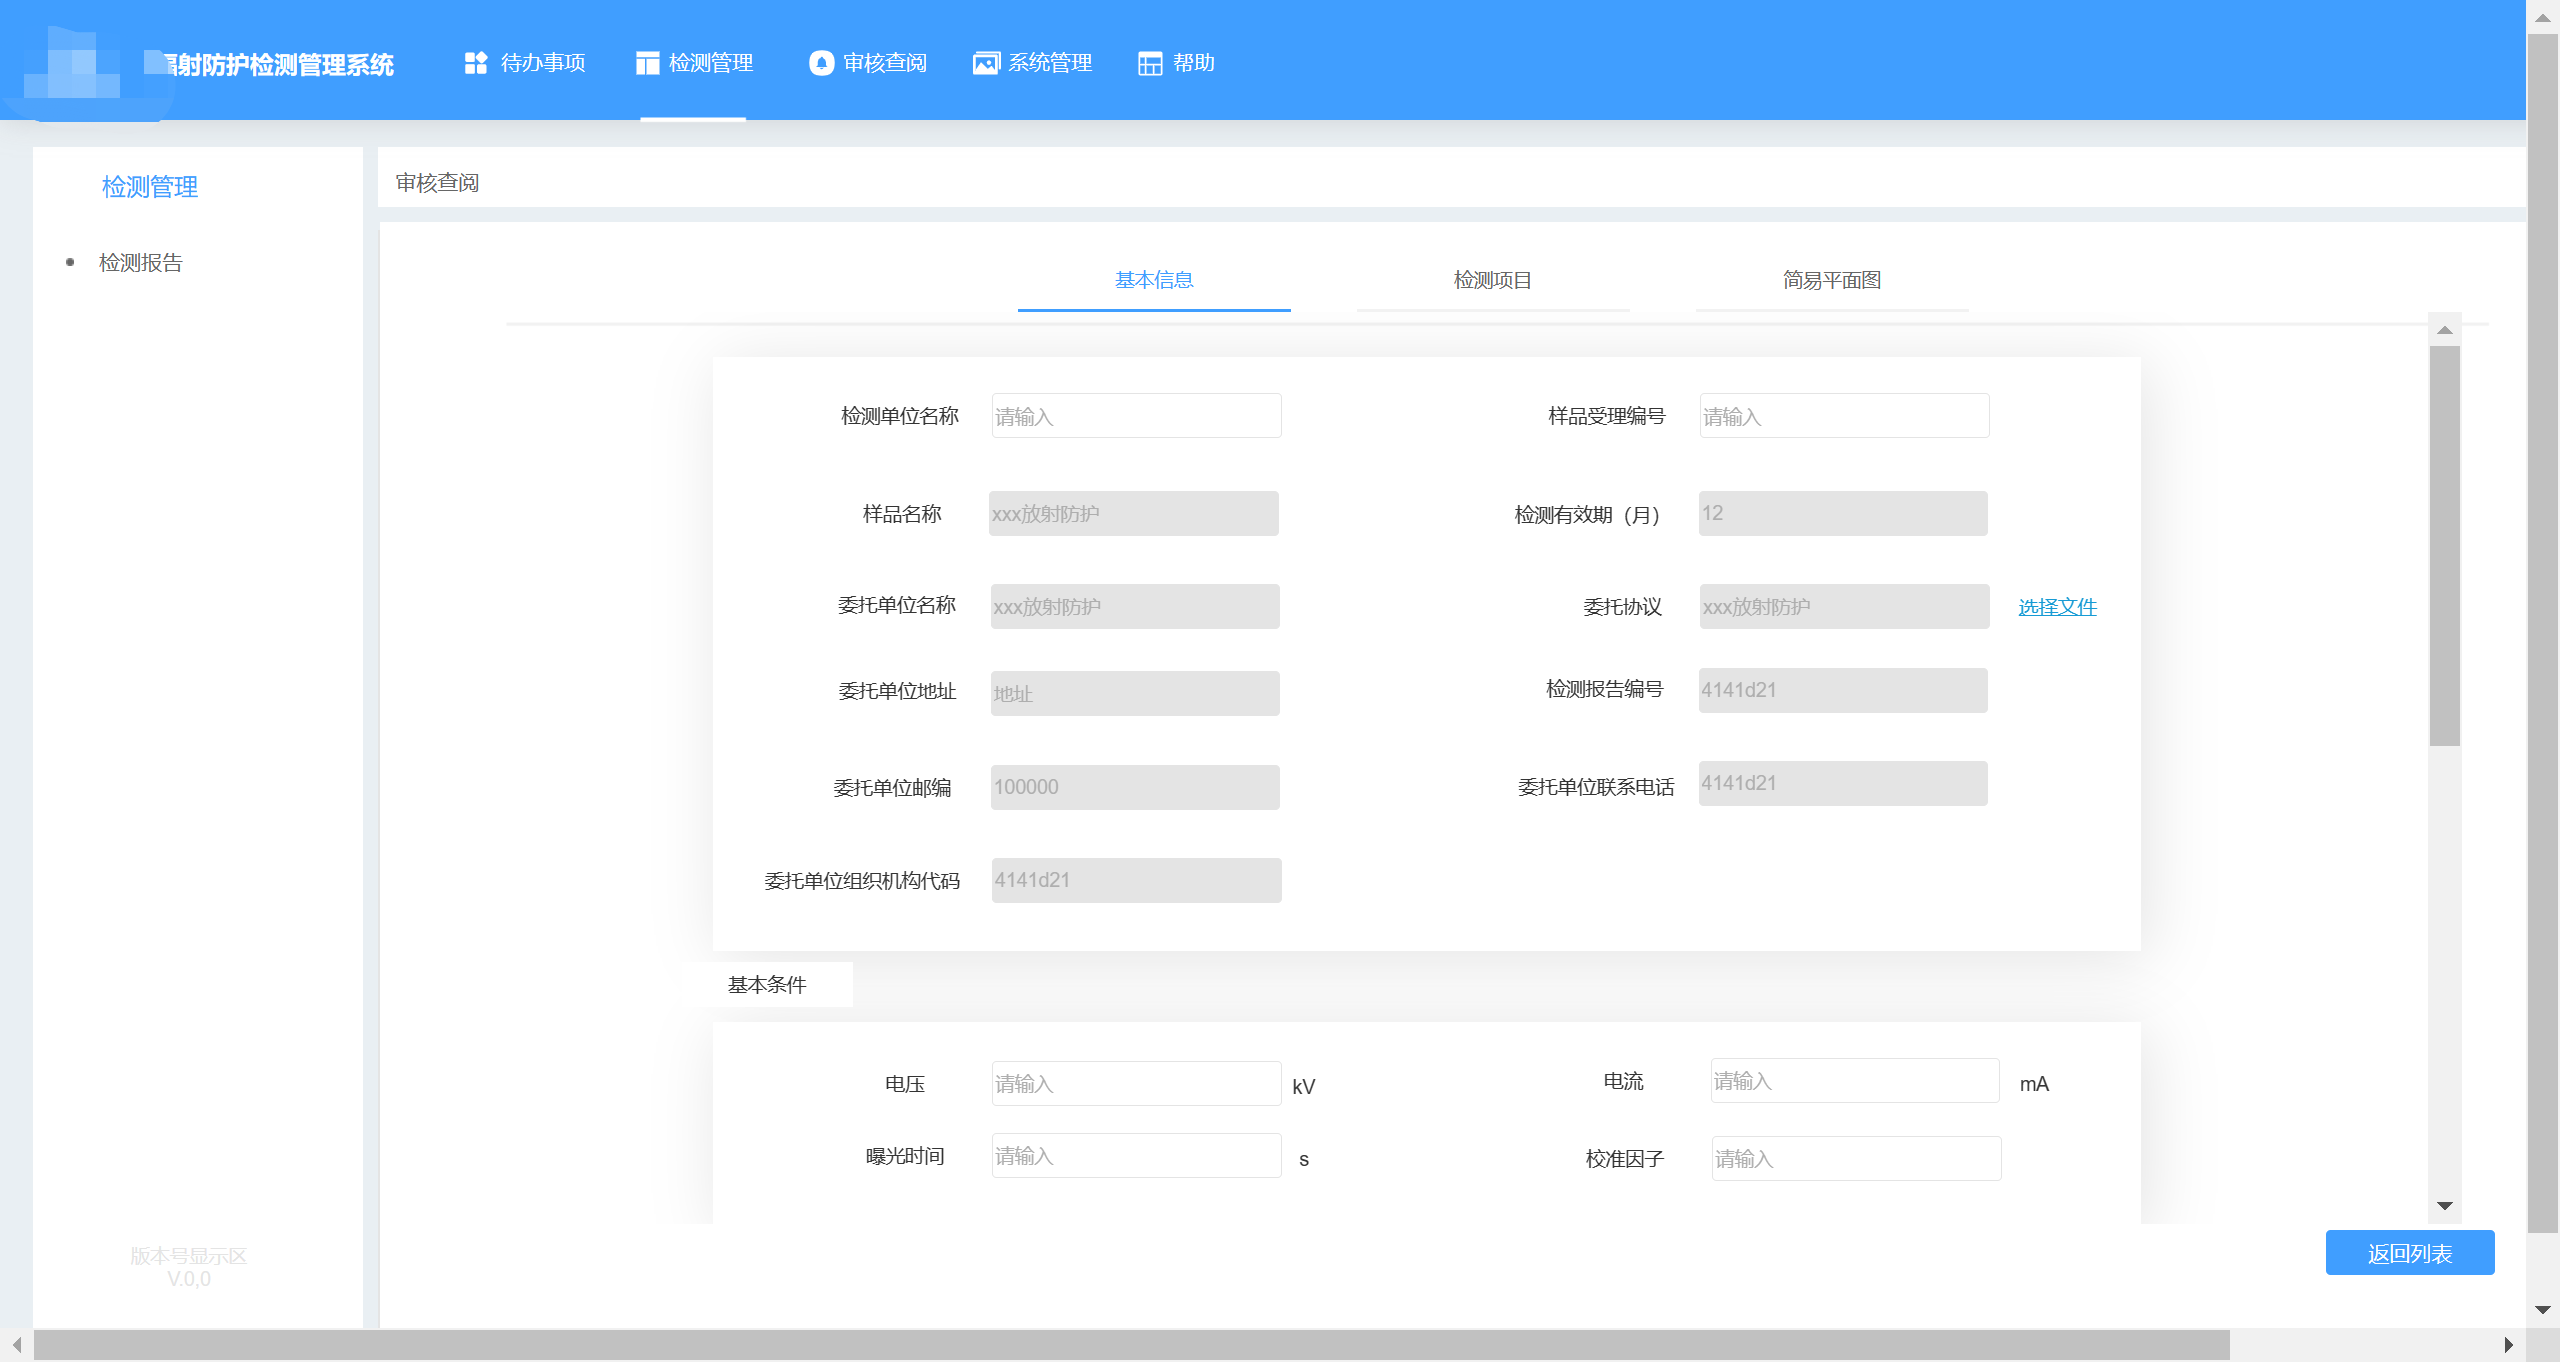Click the kV unit label

pos(1303,1087)
